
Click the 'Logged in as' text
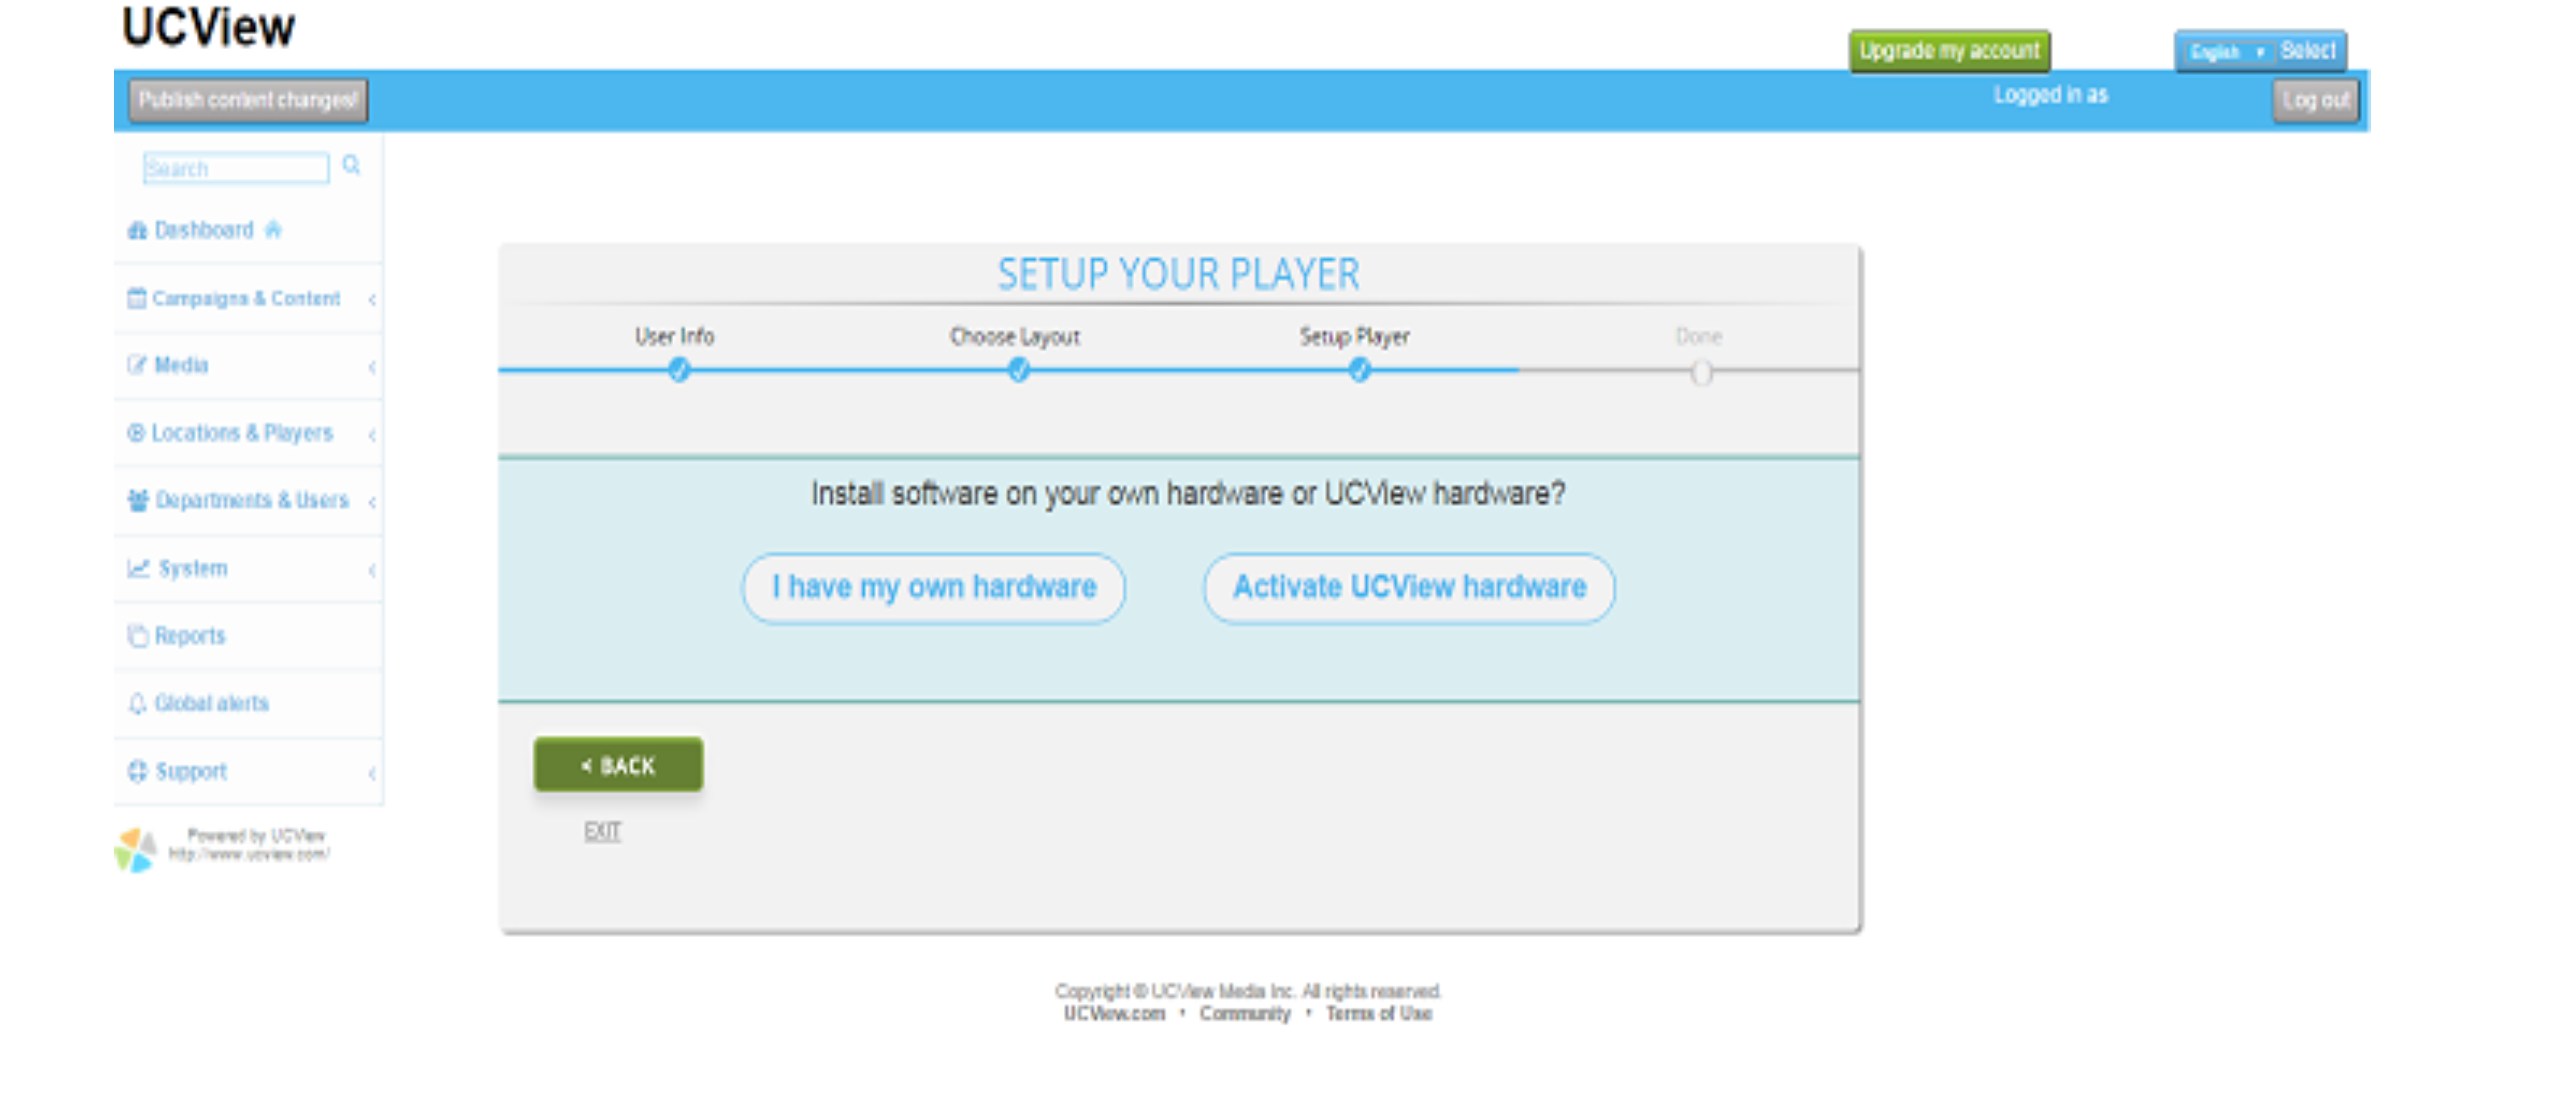(x=2051, y=95)
